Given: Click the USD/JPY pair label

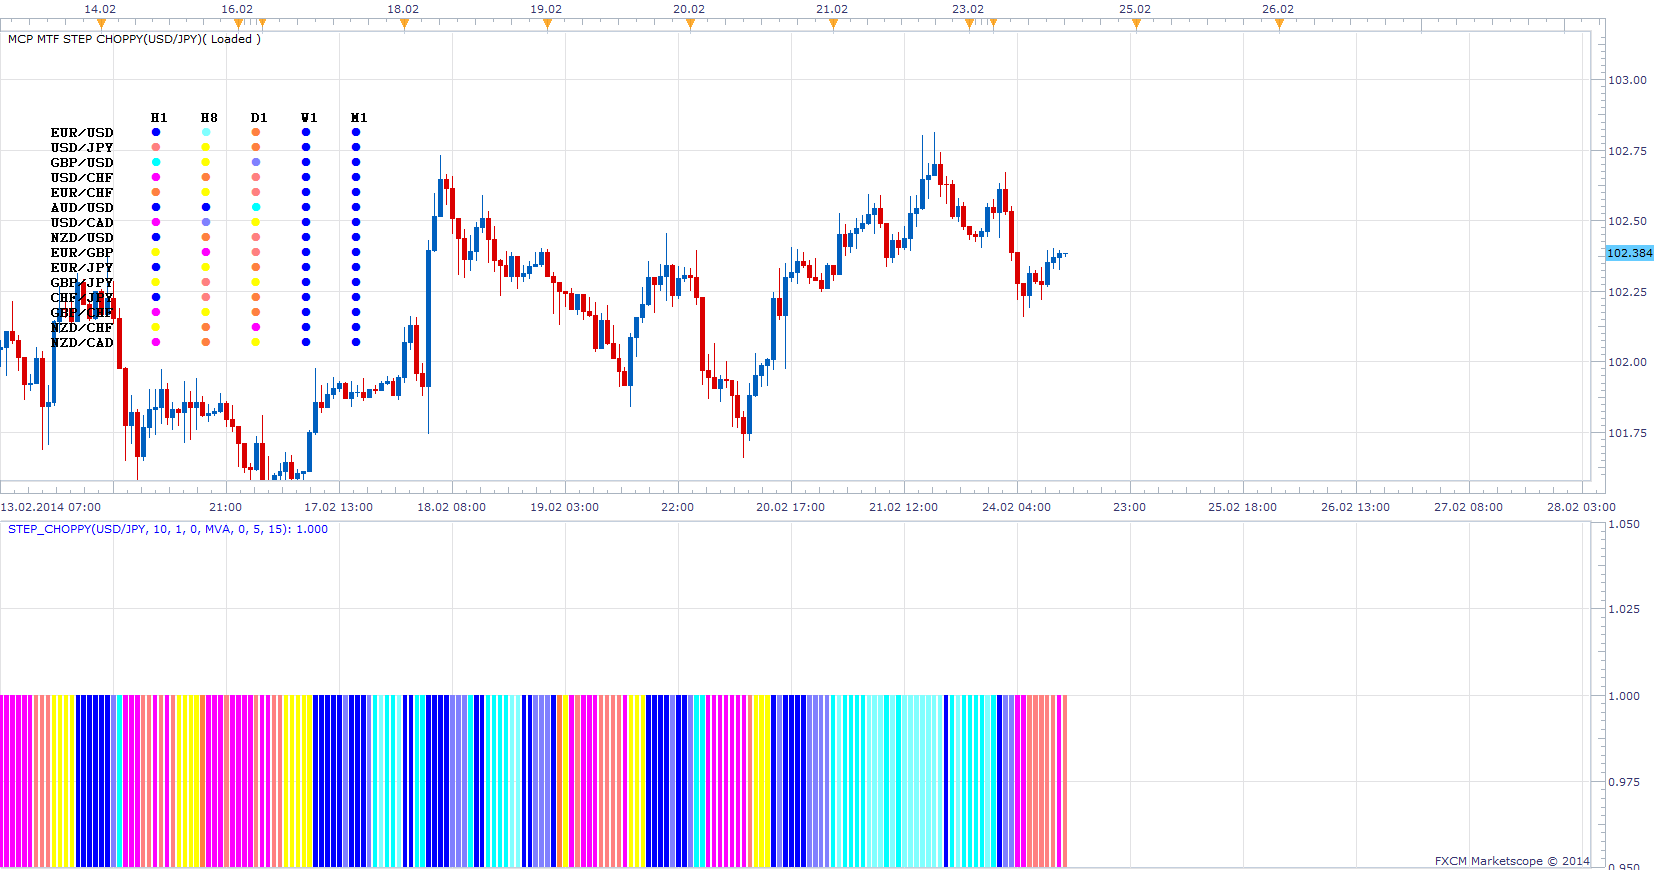Looking at the screenshot, I should click(x=82, y=148).
